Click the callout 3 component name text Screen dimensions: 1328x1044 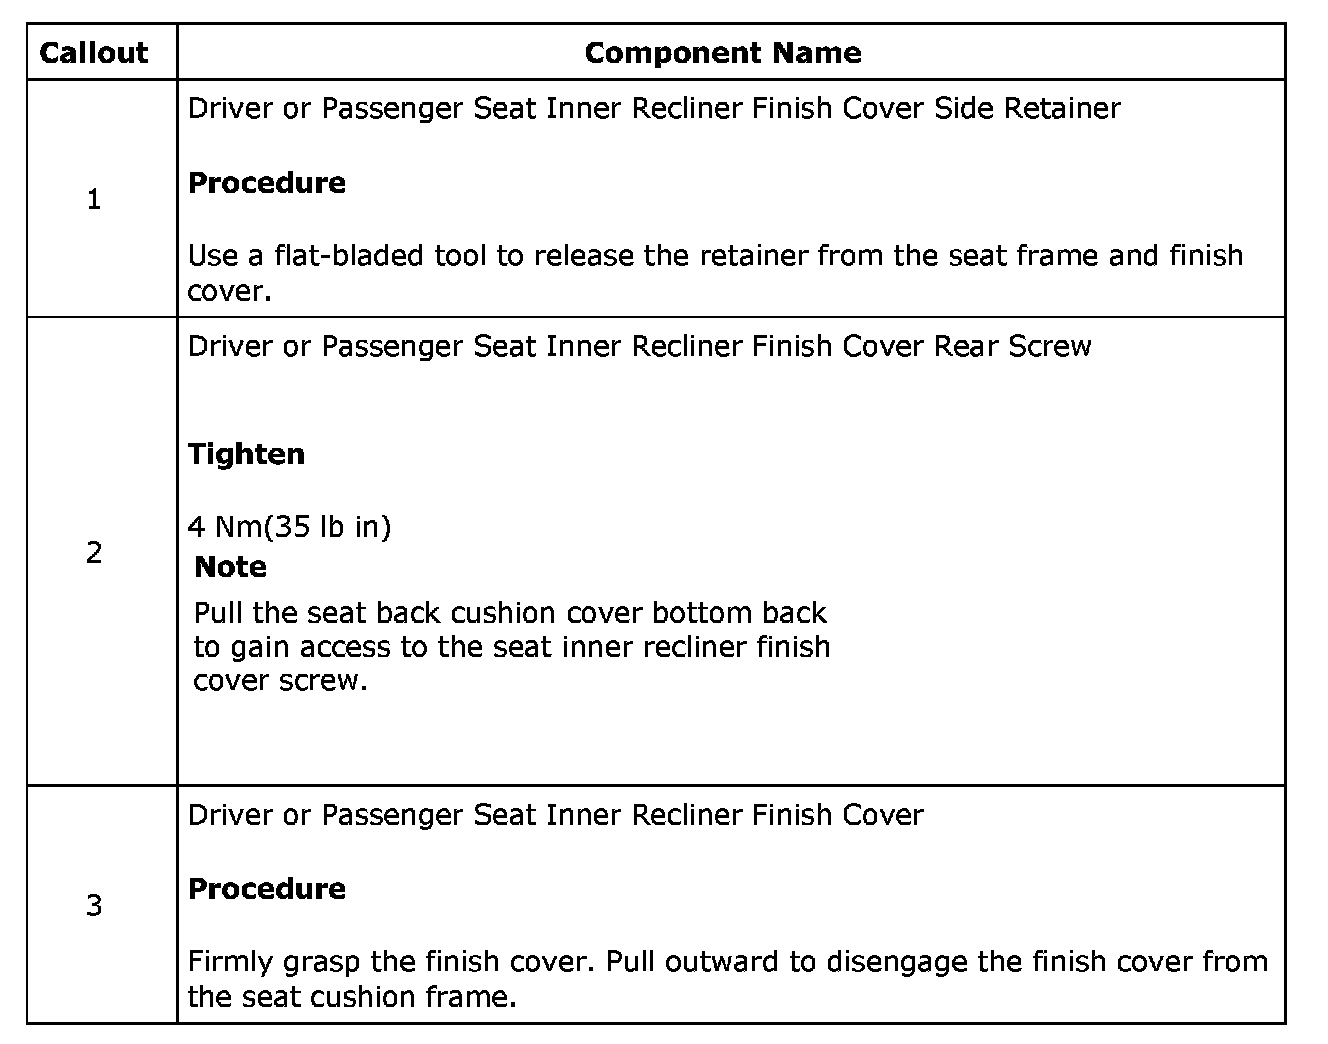[555, 815]
